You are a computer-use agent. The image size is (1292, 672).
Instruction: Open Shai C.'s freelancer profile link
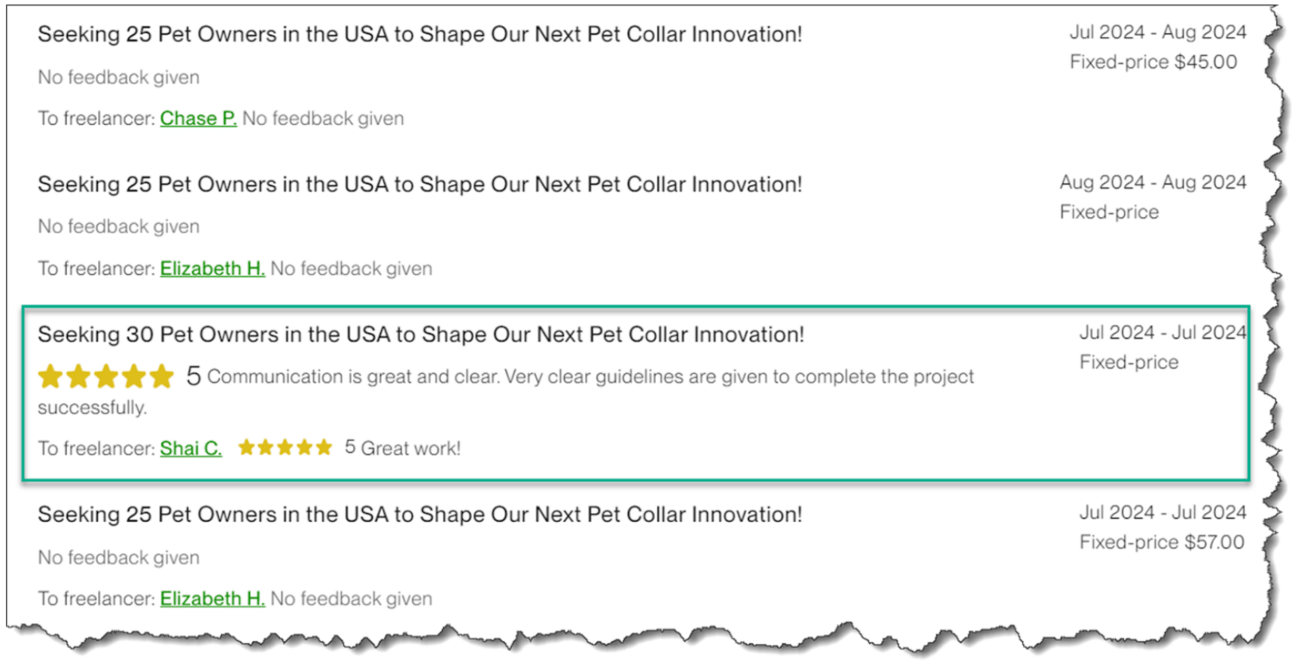tap(191, 449)
